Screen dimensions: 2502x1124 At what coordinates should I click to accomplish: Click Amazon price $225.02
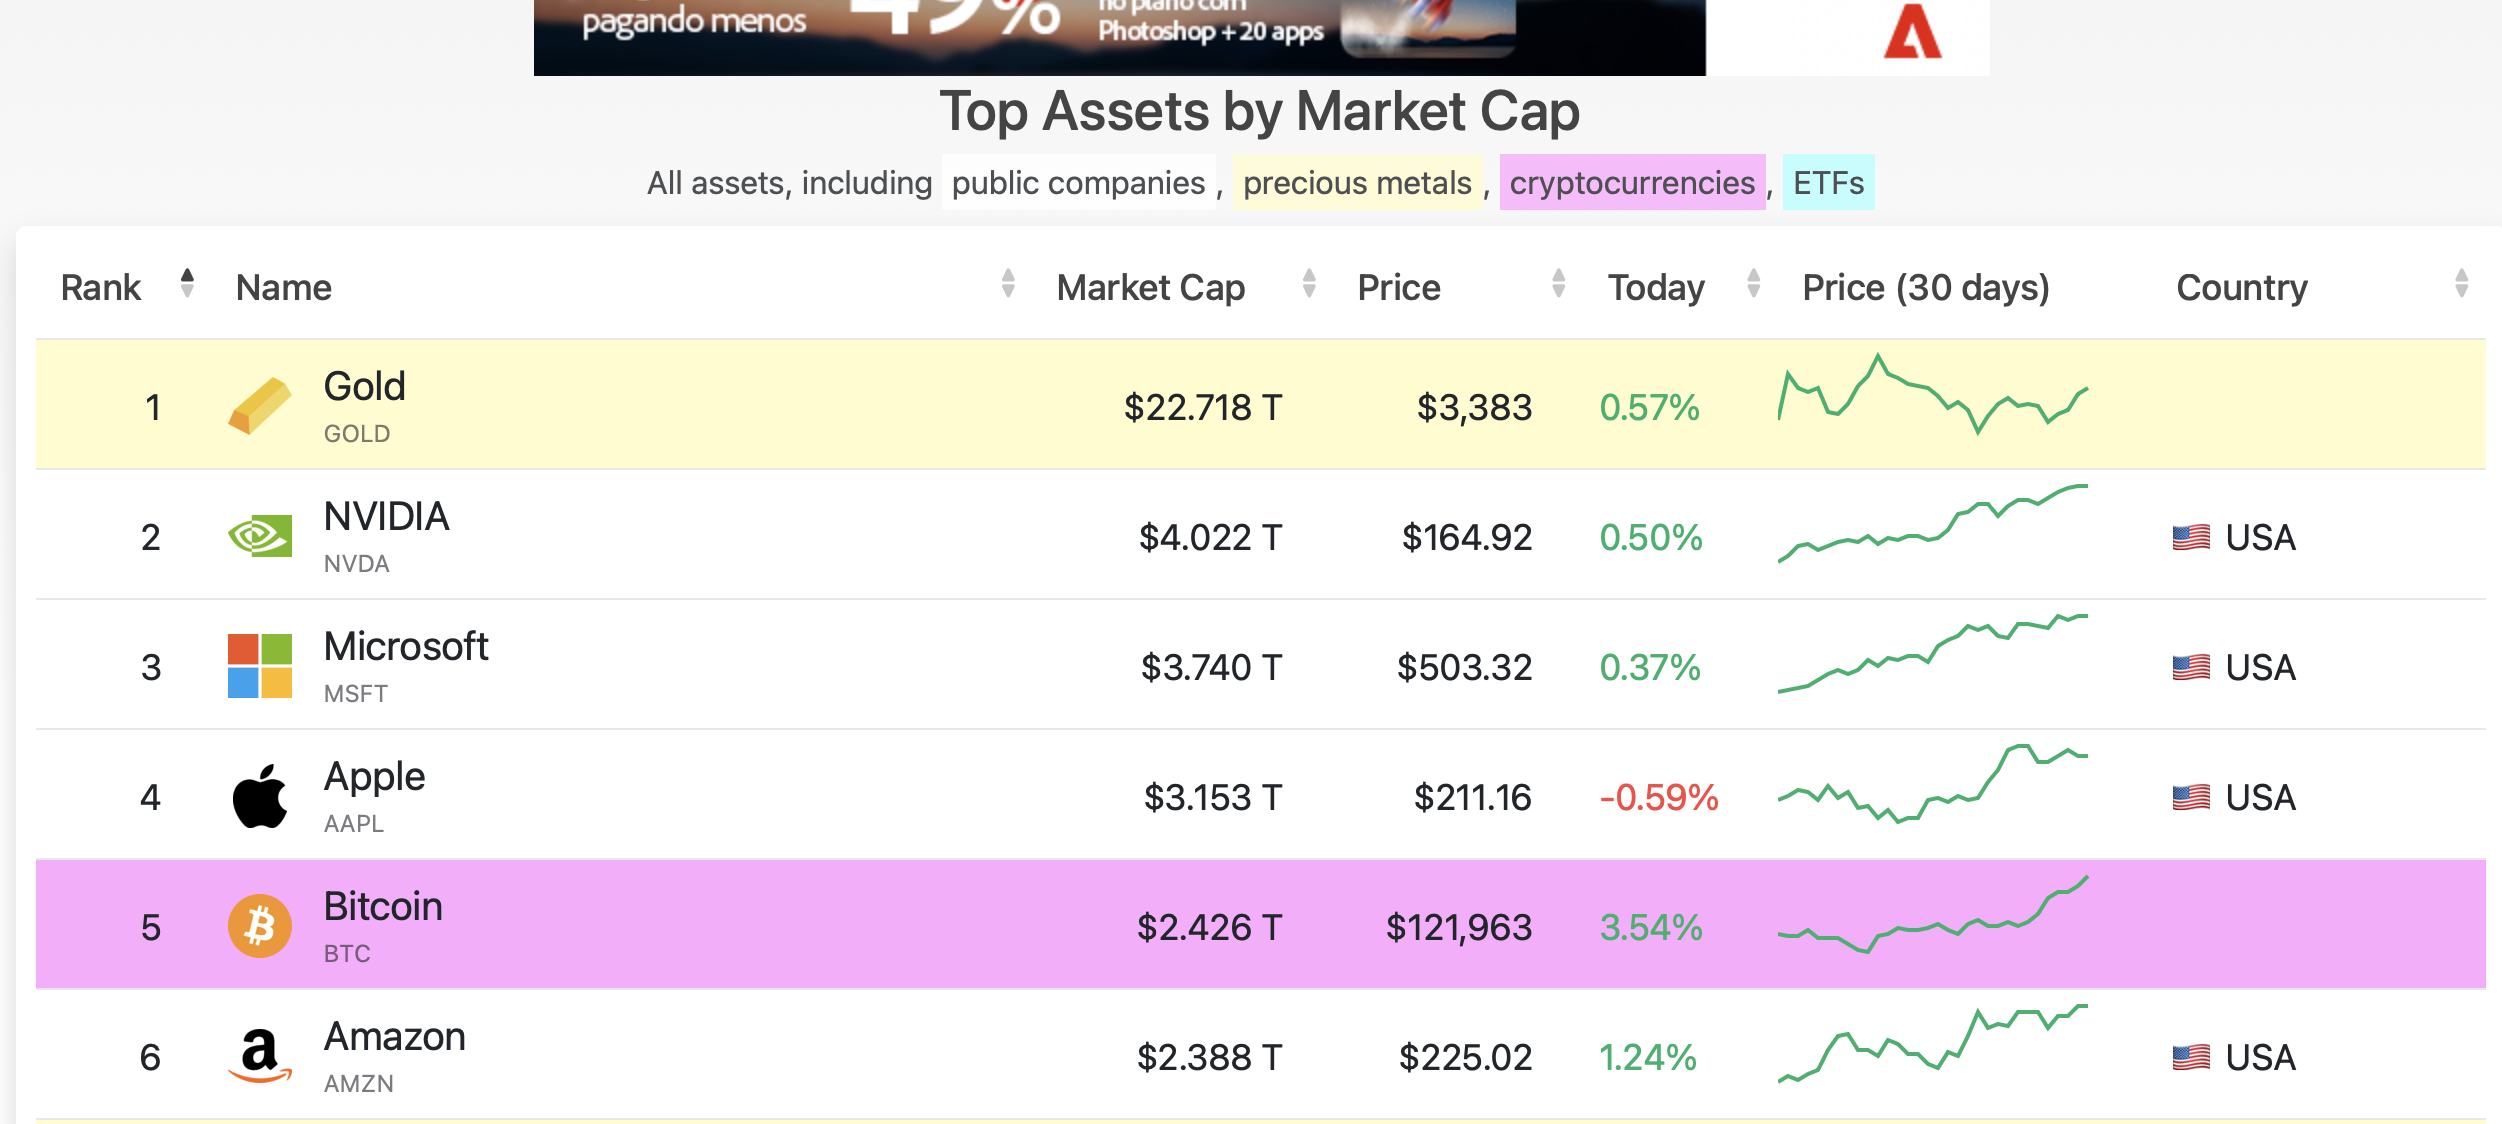pos(1466,1058)
